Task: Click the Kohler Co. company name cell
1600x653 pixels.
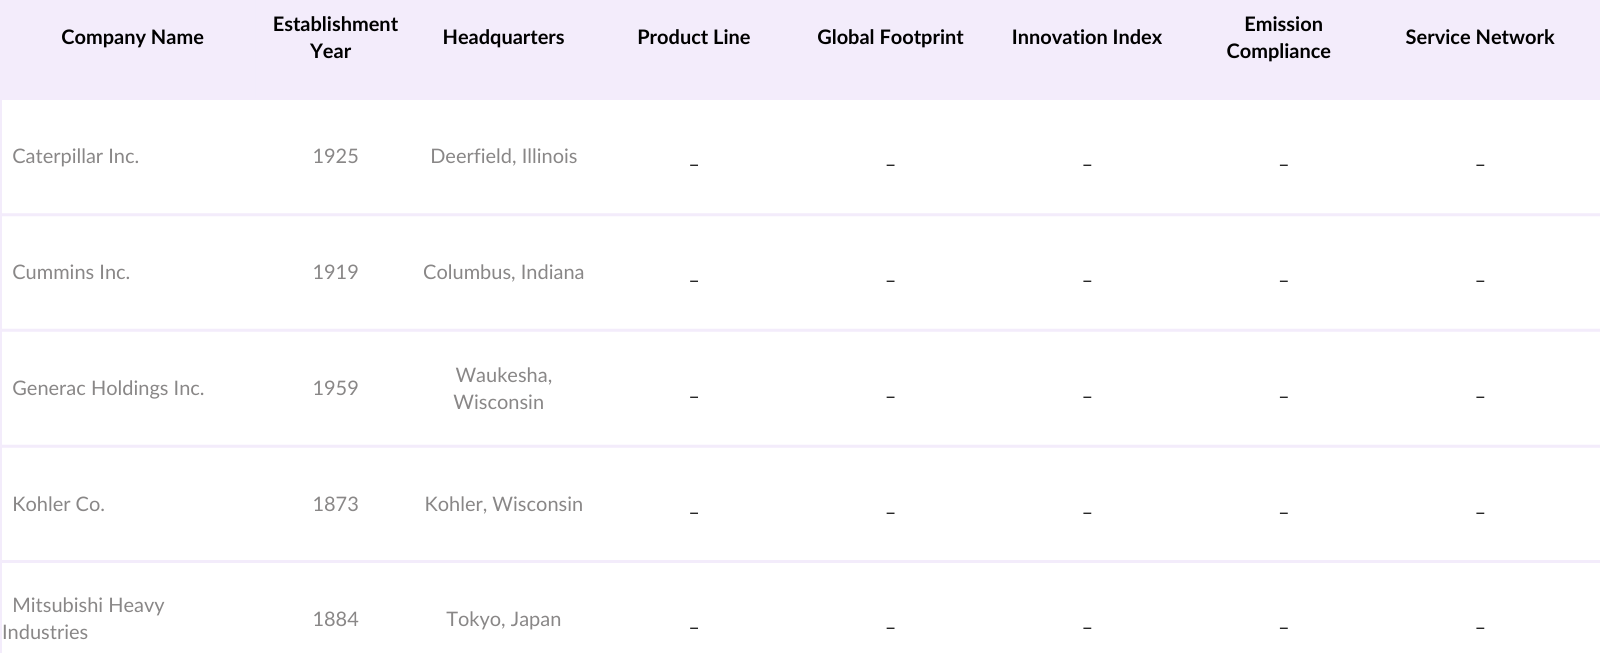Action: point(58,504)
